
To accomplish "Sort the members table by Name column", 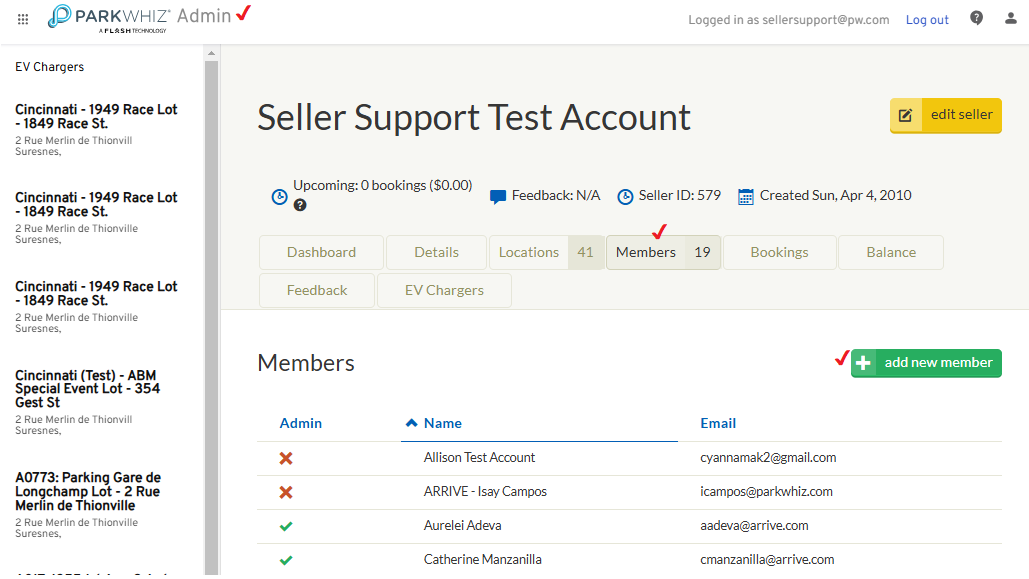I will 443,423.
